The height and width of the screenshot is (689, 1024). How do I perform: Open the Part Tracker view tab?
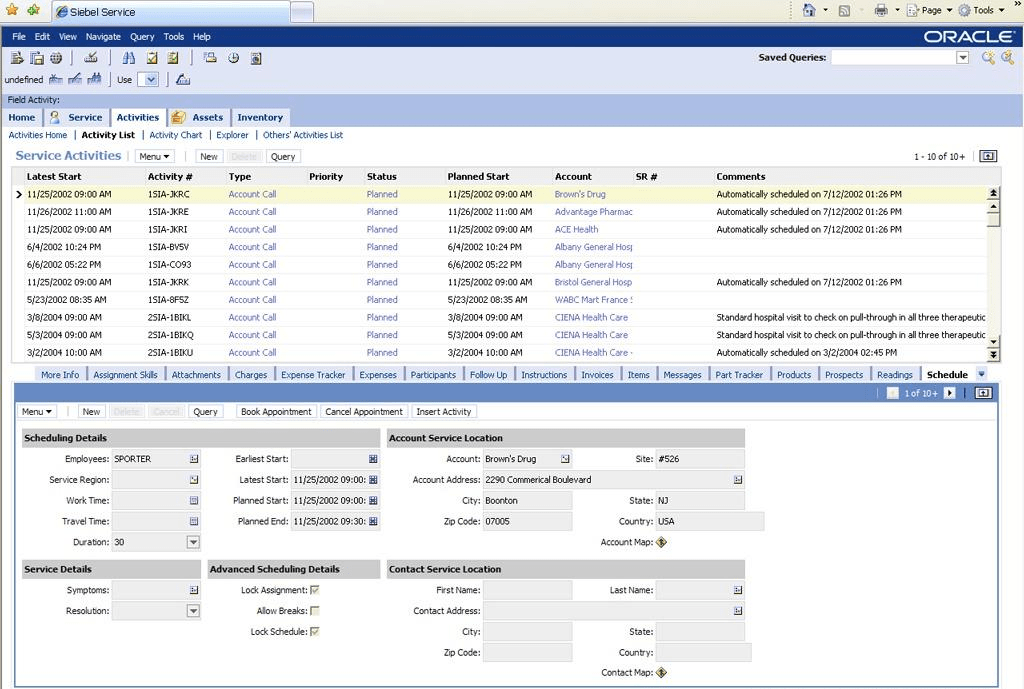739,375
